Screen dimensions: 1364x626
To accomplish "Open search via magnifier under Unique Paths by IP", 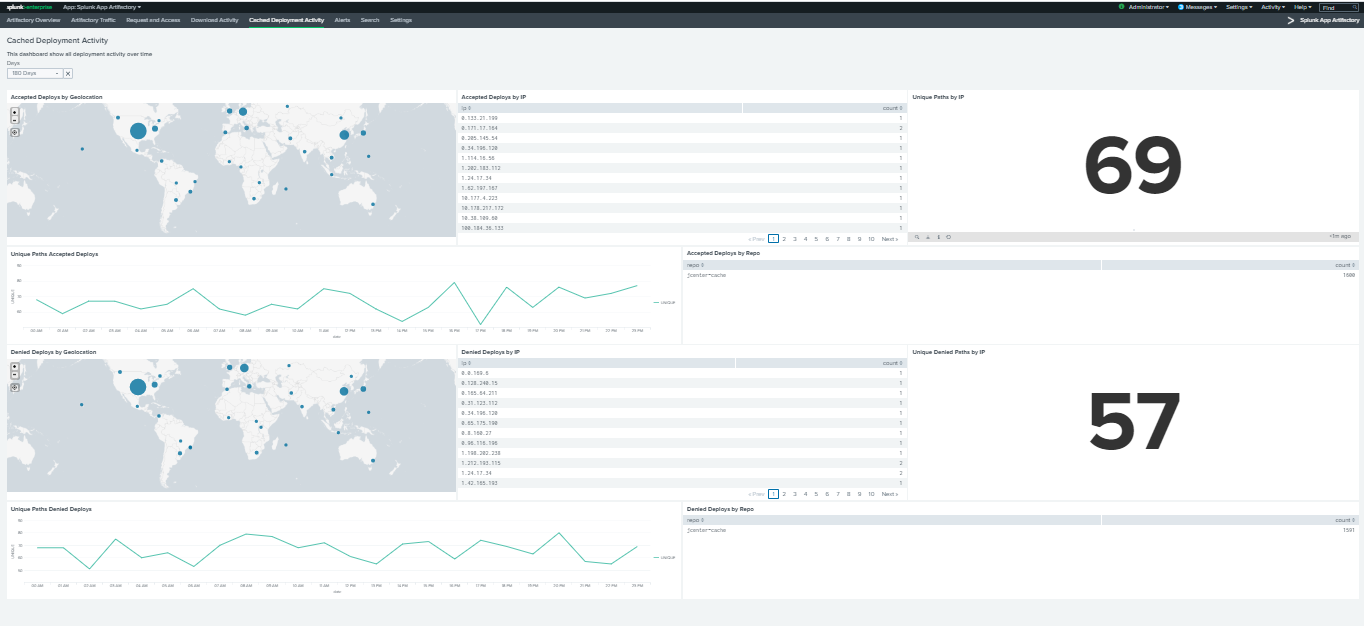I will tap(917, 237).
